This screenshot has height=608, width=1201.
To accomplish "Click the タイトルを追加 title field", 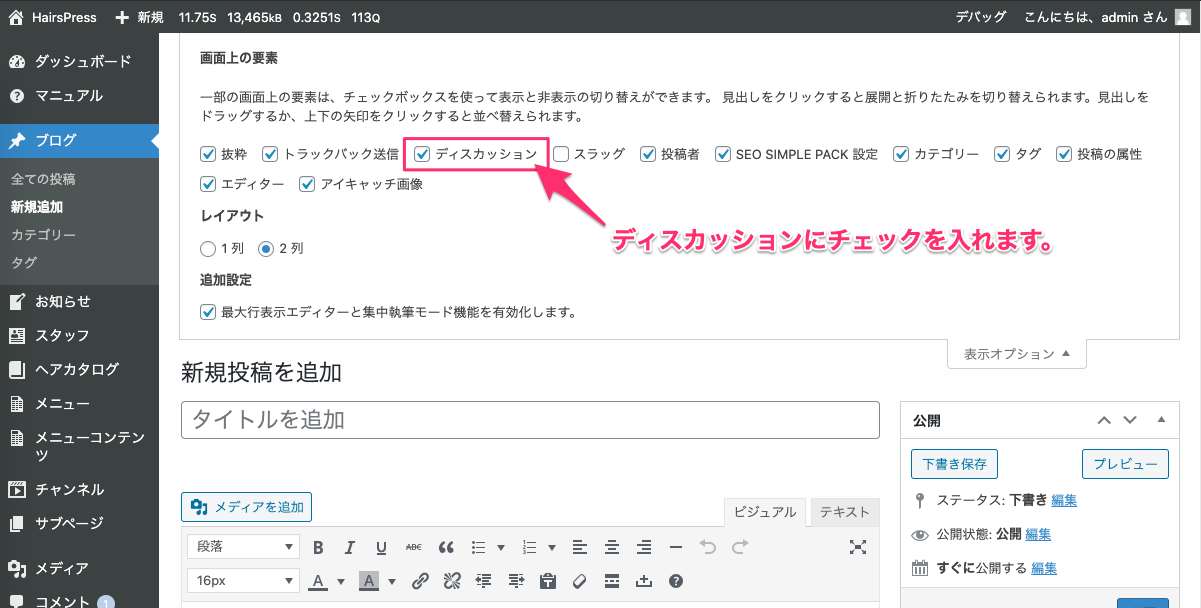I will (530, 420).
